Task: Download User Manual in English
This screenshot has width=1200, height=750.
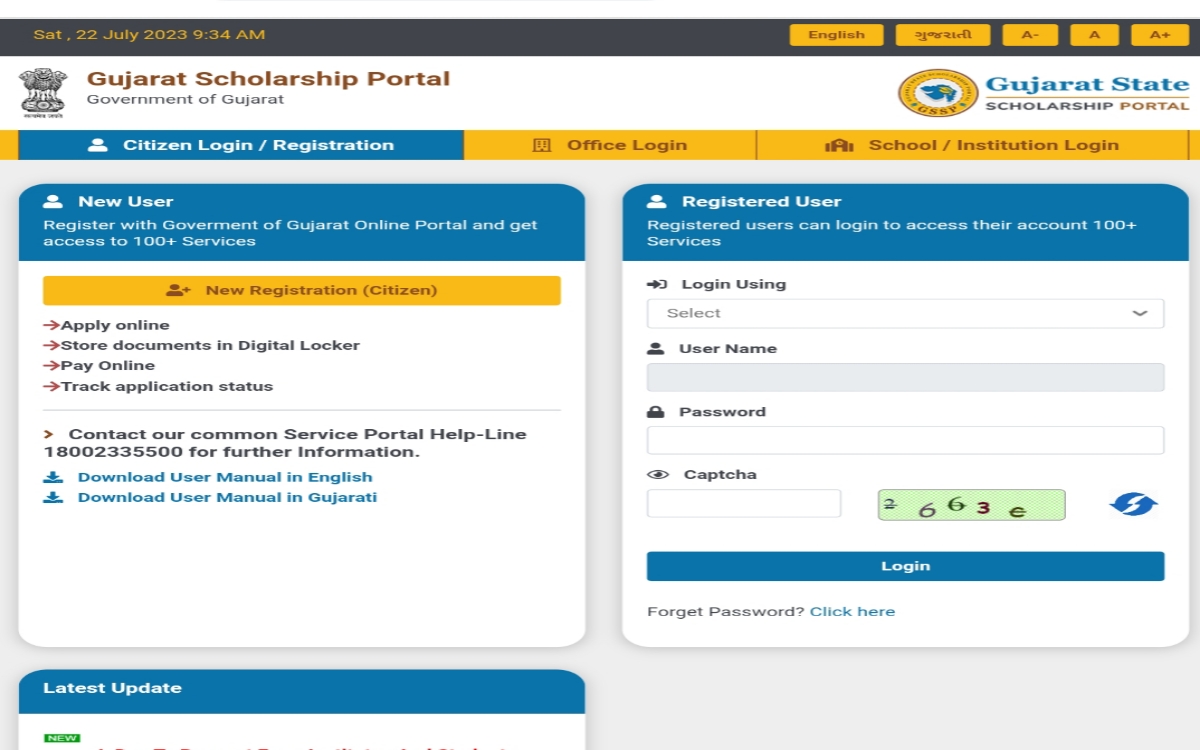Action: [x=225, y=477]
